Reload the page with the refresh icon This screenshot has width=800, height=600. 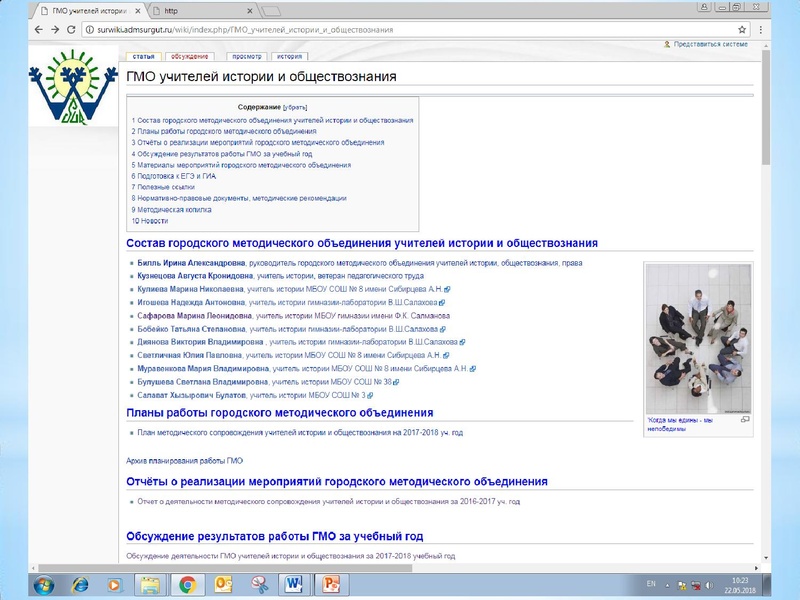coord(72,30)
